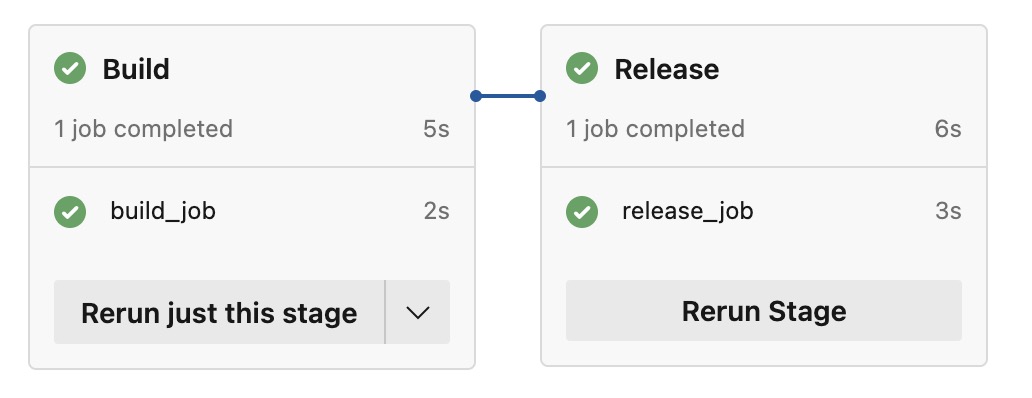Open the release_job job entry
This screenshot has height=398, width=1032.
coord(763,212)
